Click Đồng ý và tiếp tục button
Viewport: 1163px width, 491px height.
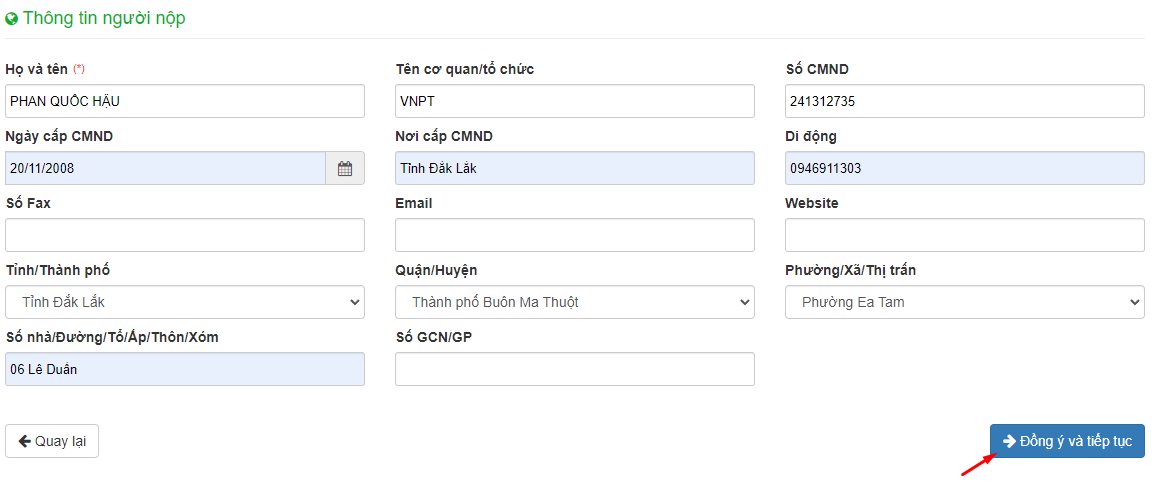(1067, 441)
